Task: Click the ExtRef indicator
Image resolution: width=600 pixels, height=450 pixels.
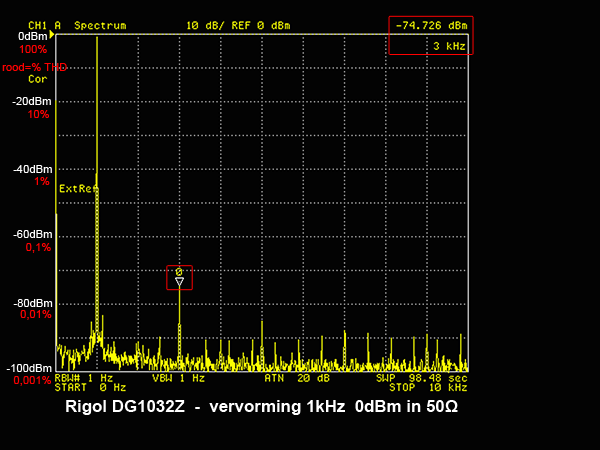Action: 78,189
